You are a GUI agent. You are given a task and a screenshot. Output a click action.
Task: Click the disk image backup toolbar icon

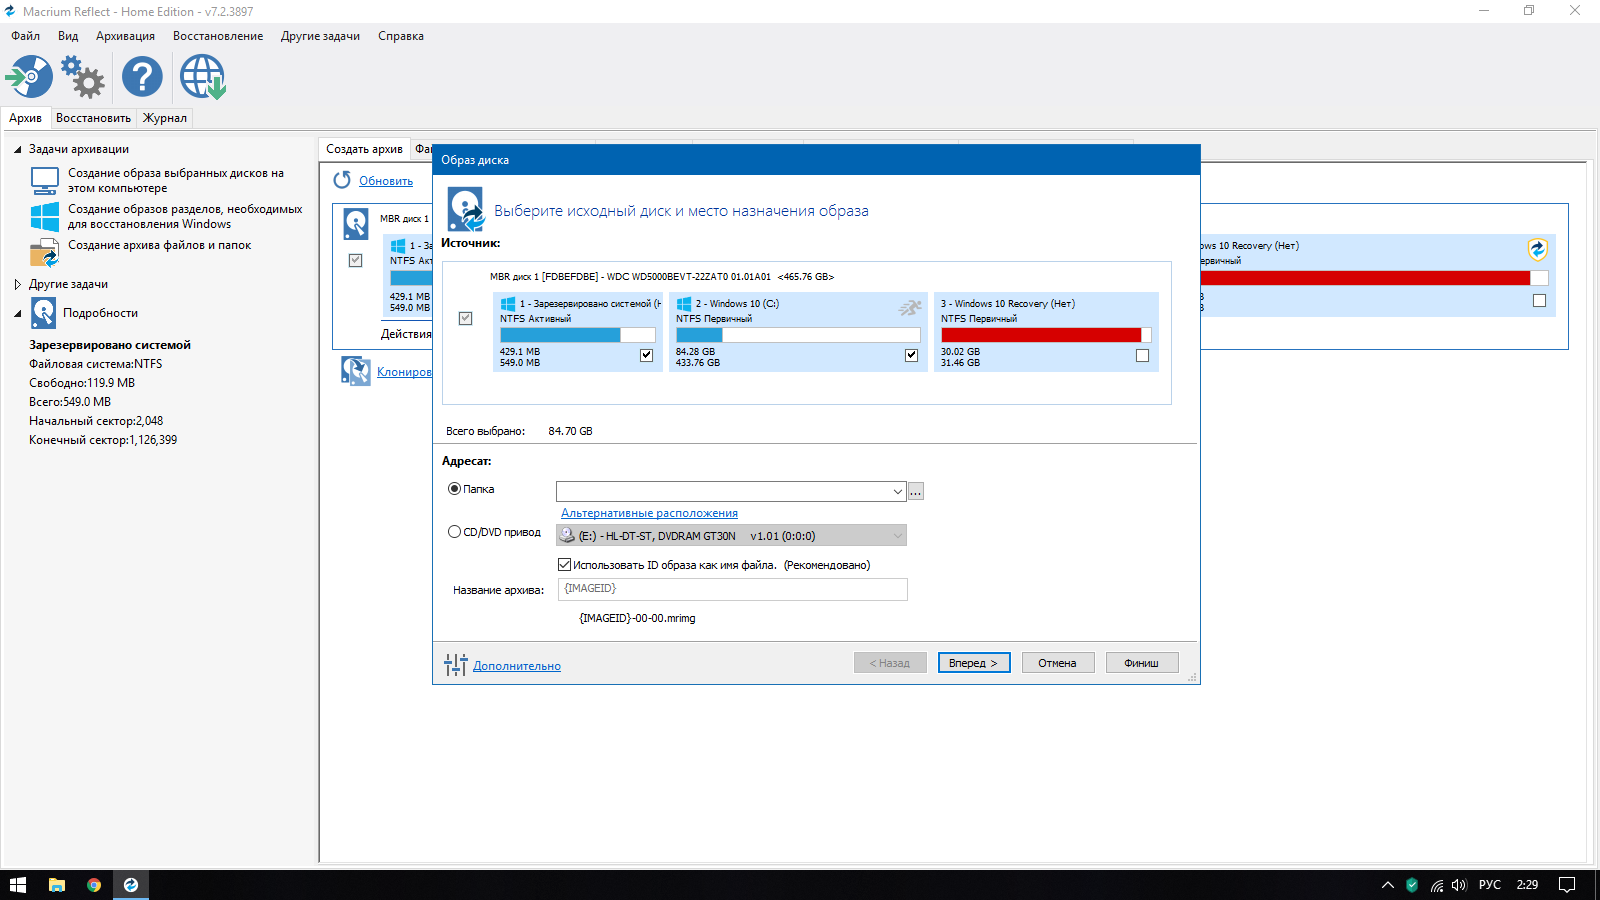[x=30, y=77]
